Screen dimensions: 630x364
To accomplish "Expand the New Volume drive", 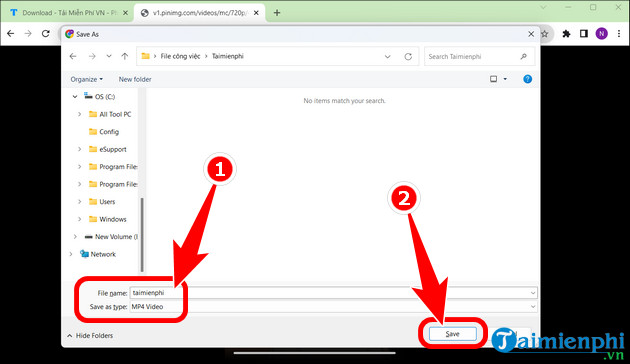I will pos(75,237).
